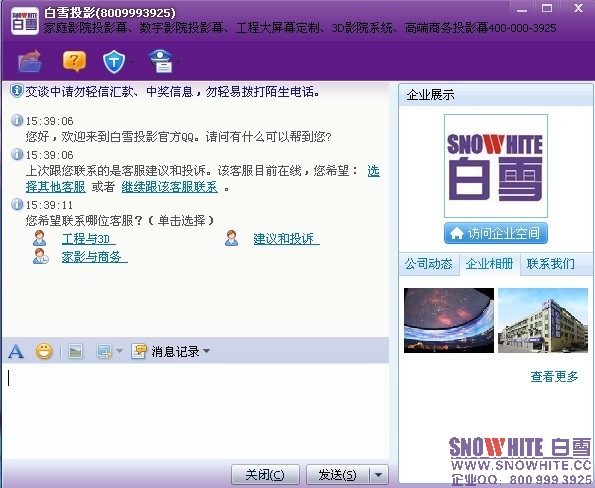Click the police hat report icon
The width and height of the screenshot is (595, 488).
point(161,61)
